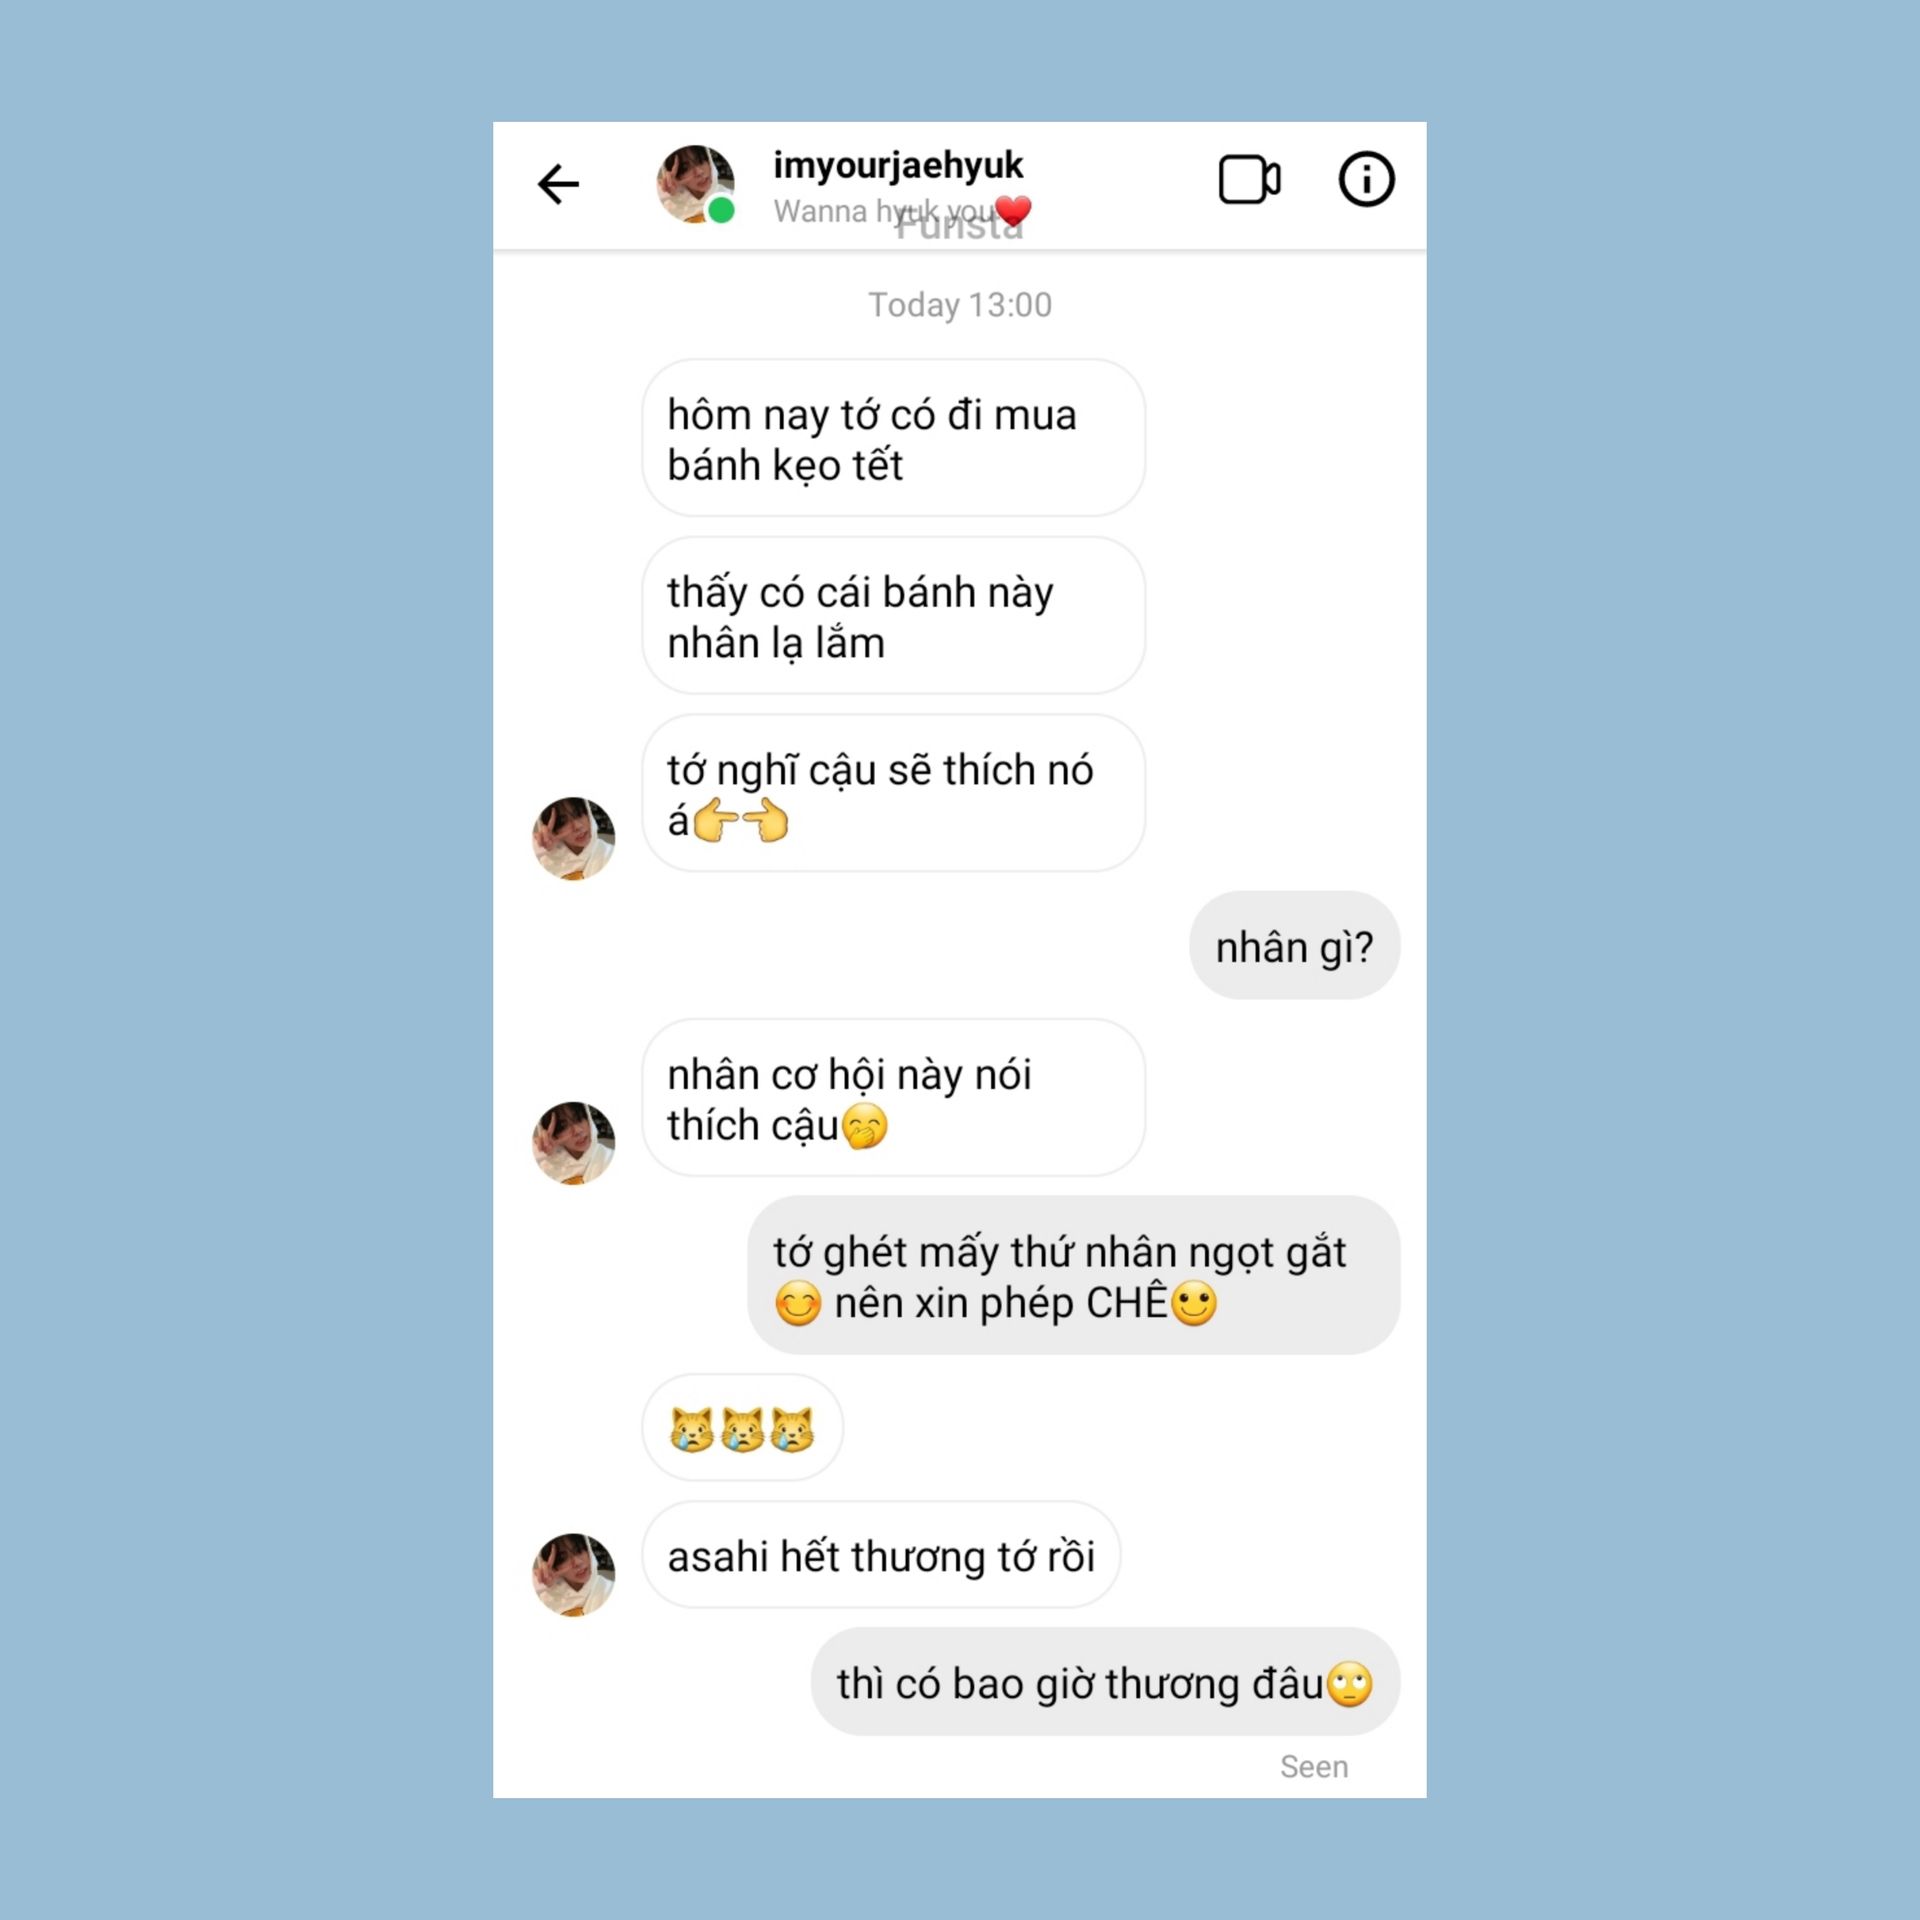Image resolution: width=1920 pixels, height=1920 pixels.
Task: Select the avatar beside 'tớ nghĩ cậu' message
Action: pos(573,839)
